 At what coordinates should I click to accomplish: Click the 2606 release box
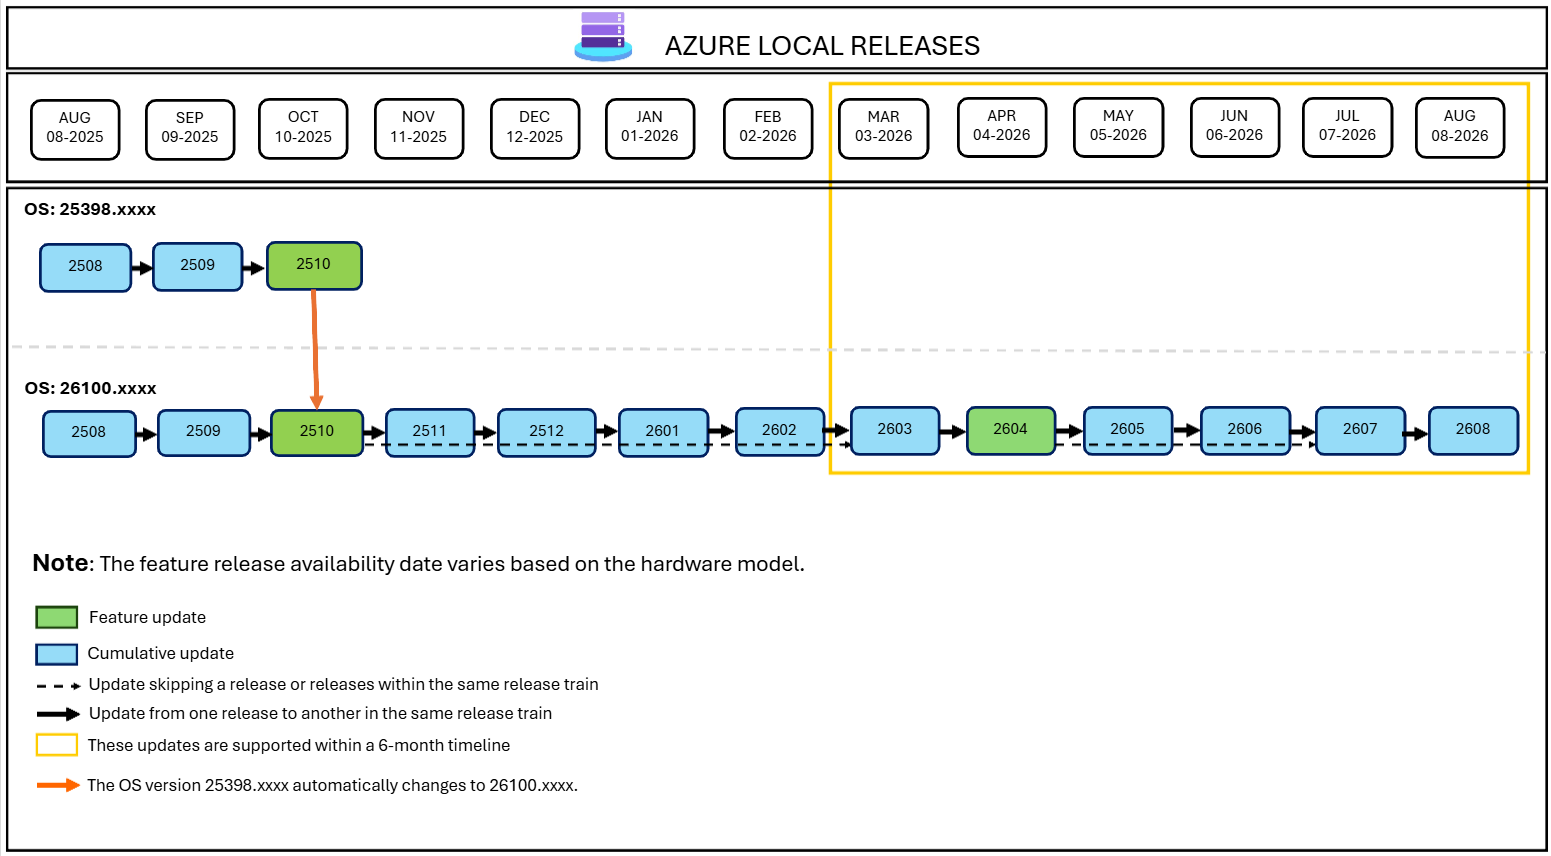tap(1245, 430)
